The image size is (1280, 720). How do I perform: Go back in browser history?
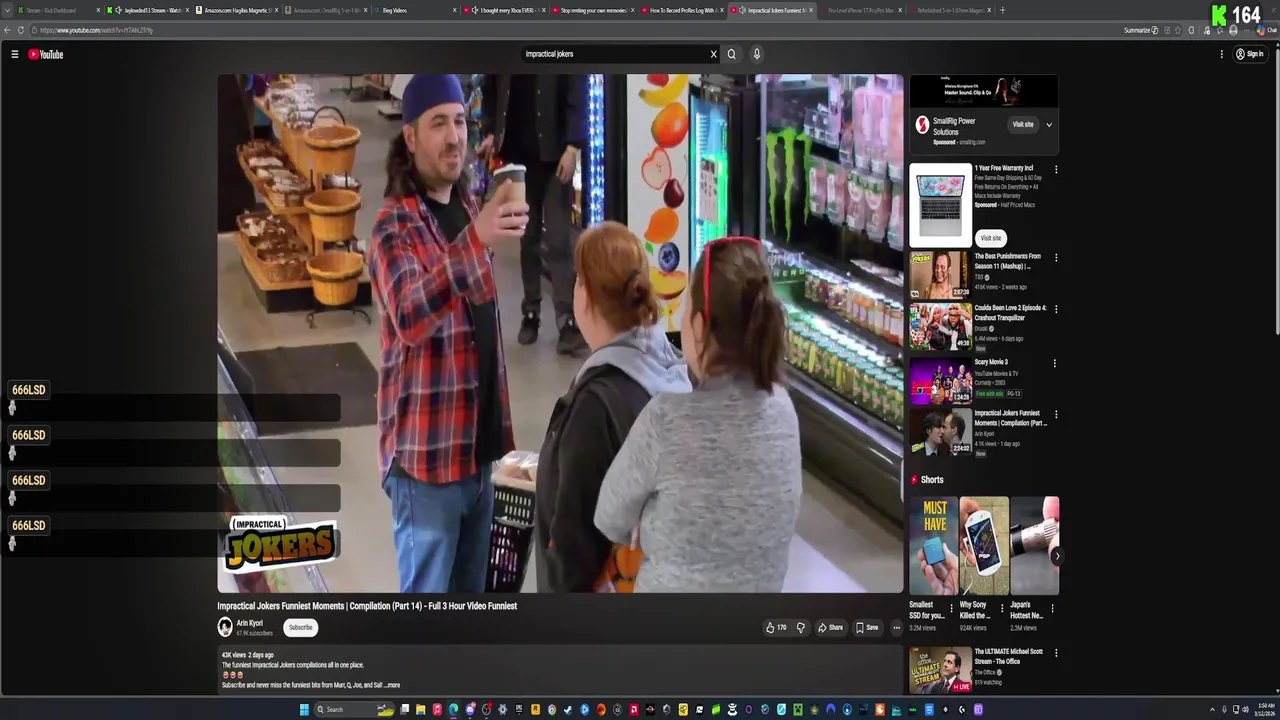[x=7, y=30]
